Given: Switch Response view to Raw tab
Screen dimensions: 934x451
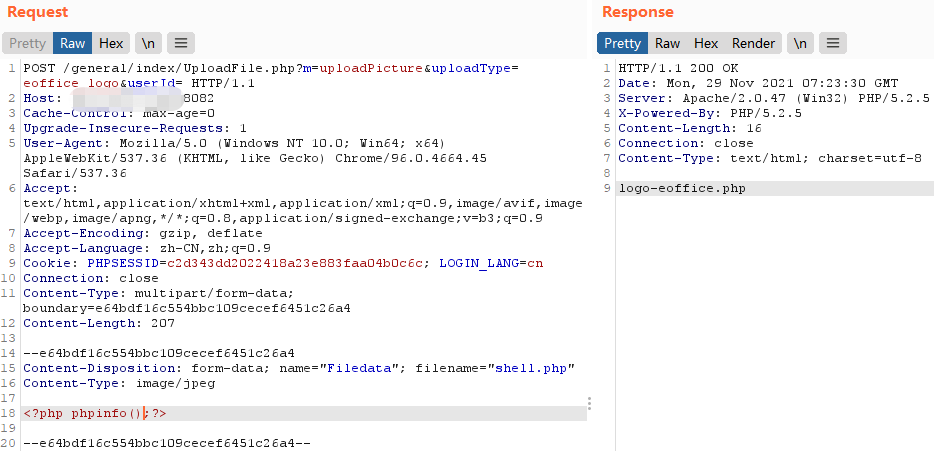Looking at the screenshot, I should coord(668,43).
